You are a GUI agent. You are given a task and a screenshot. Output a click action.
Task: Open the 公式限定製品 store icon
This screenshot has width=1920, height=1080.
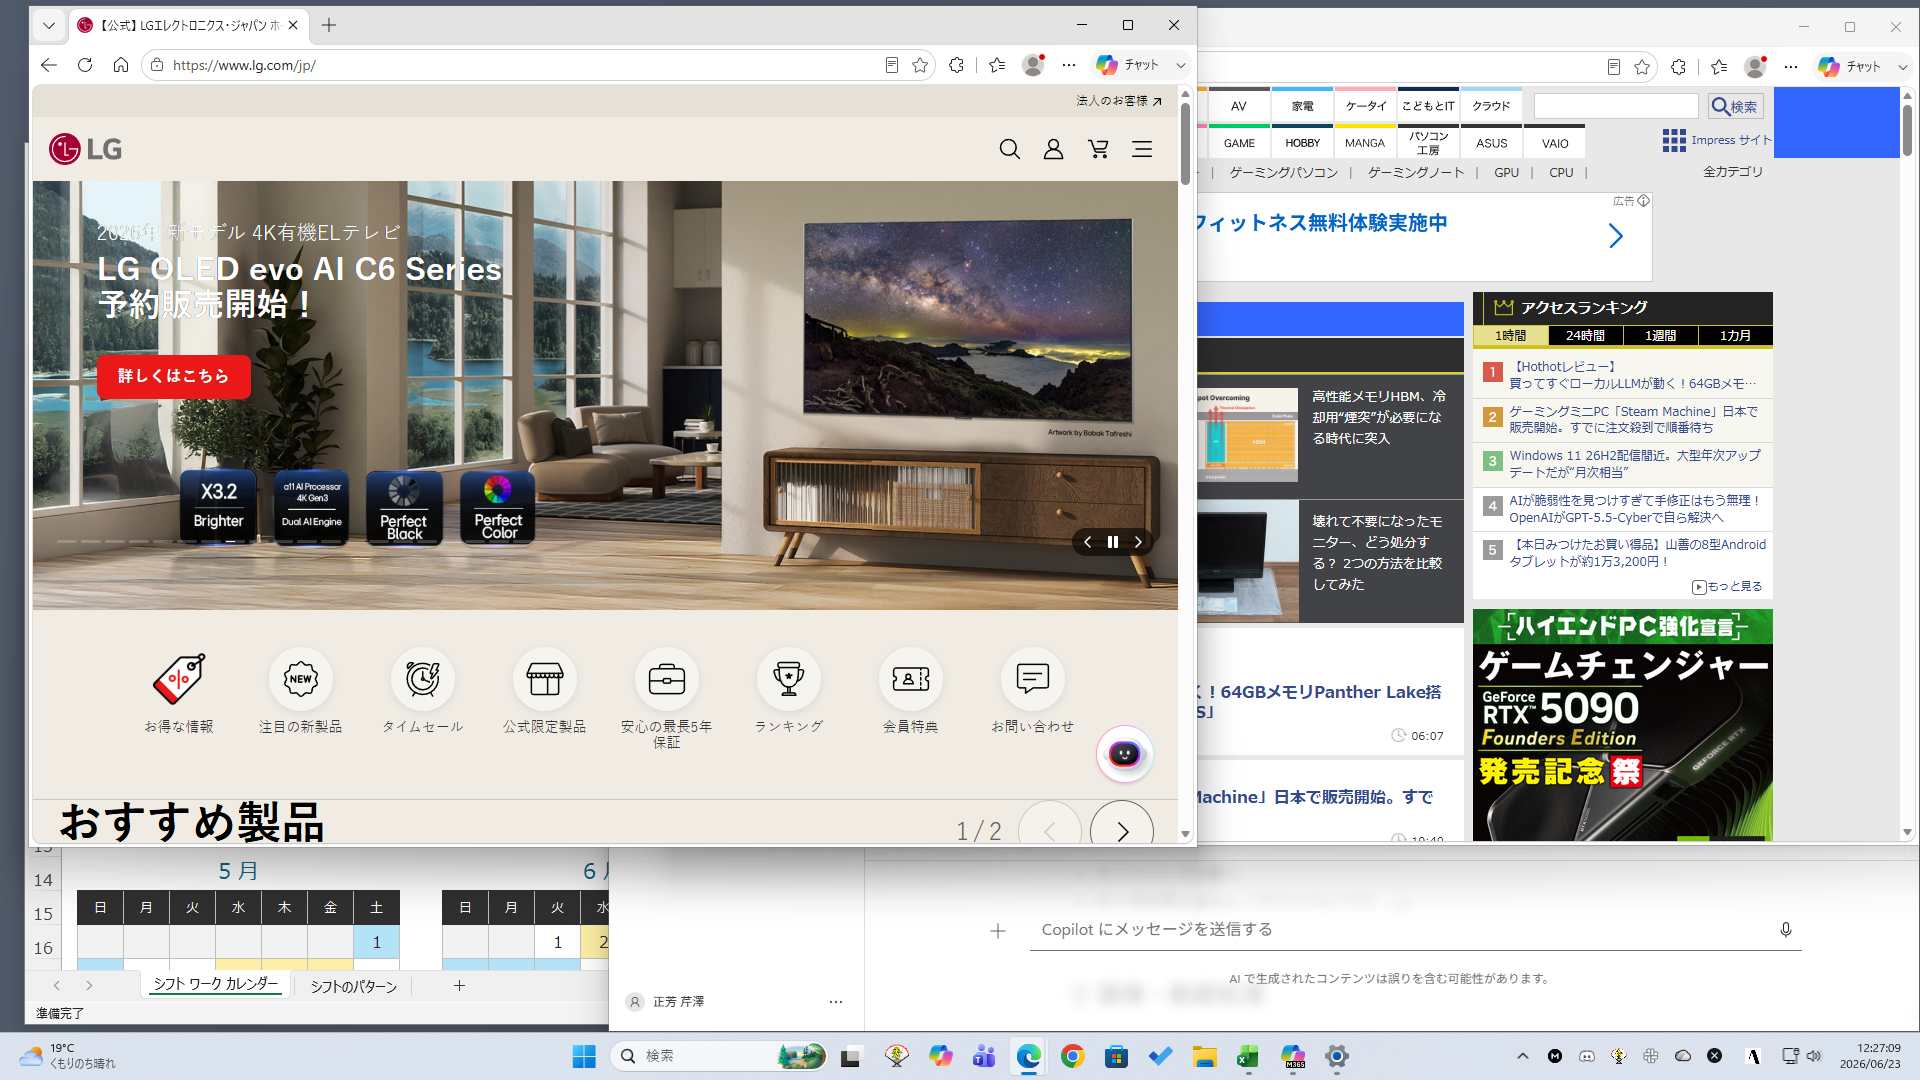pos(545,679)
